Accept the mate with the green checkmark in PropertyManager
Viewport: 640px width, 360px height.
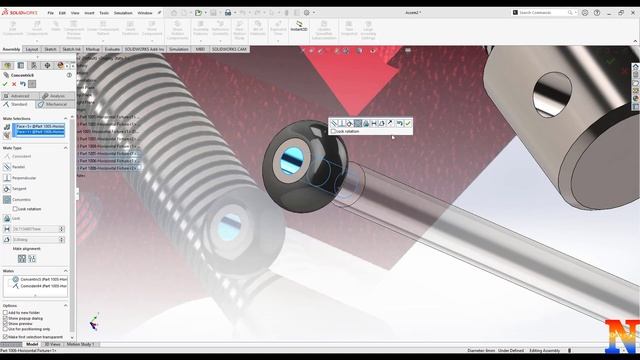pos(5,84)
